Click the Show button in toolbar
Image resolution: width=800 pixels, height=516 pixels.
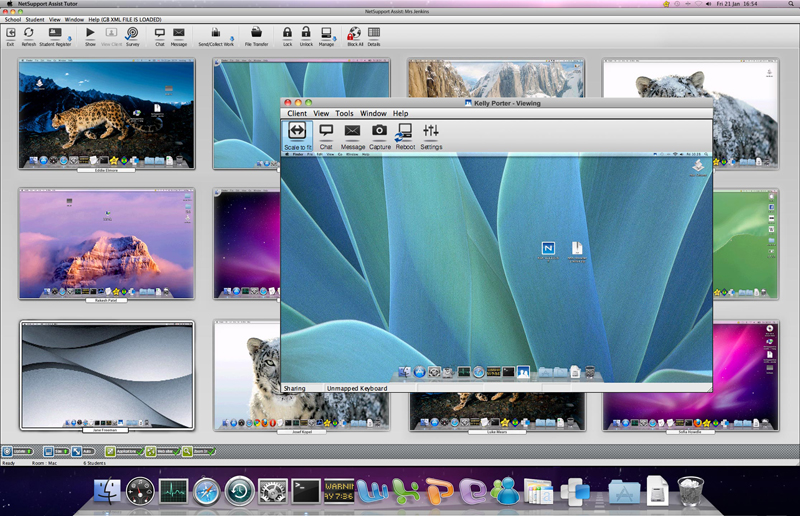tap(90, 35)
